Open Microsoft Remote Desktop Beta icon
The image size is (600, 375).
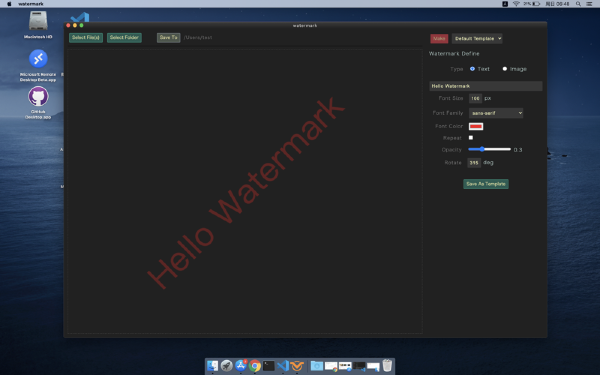click(x=38, y=59)
